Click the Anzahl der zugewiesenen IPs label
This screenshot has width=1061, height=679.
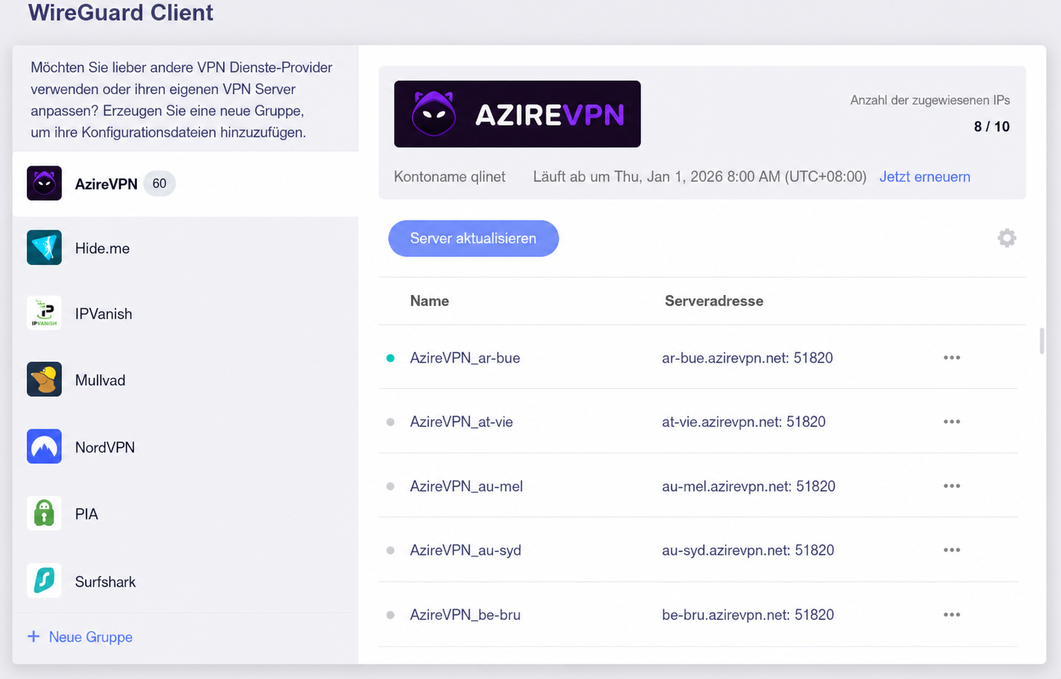coord(930,100)
